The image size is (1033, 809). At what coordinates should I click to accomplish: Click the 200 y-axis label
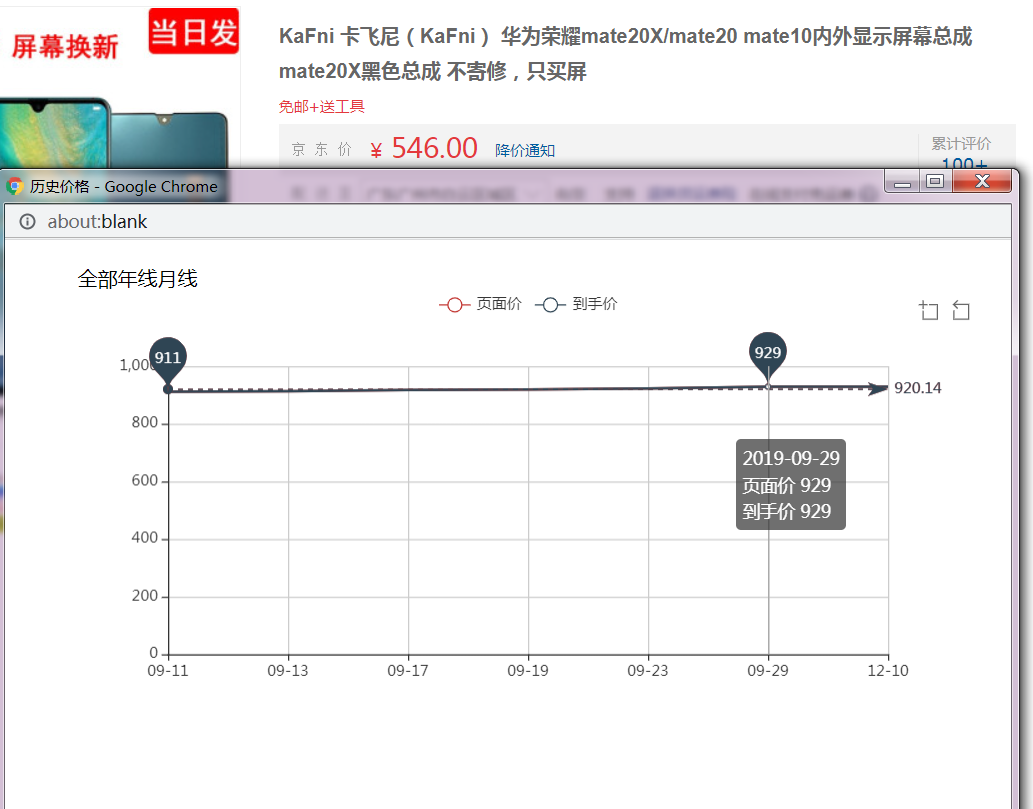click(x=145, y=596)
